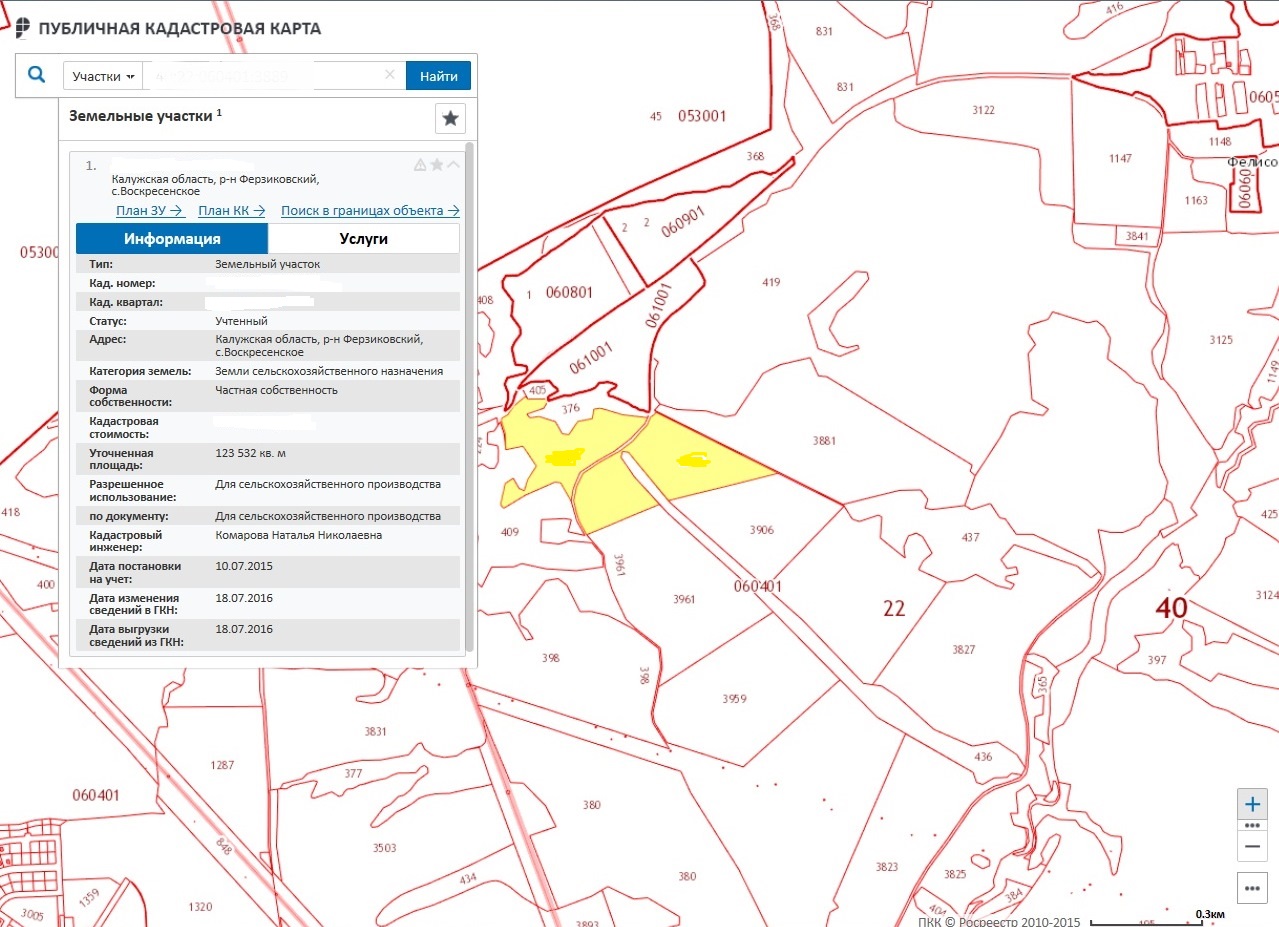Click Частная собственность ownership value
The height and width of the screenshot is (927, 1279).
[x=276, y=390]
